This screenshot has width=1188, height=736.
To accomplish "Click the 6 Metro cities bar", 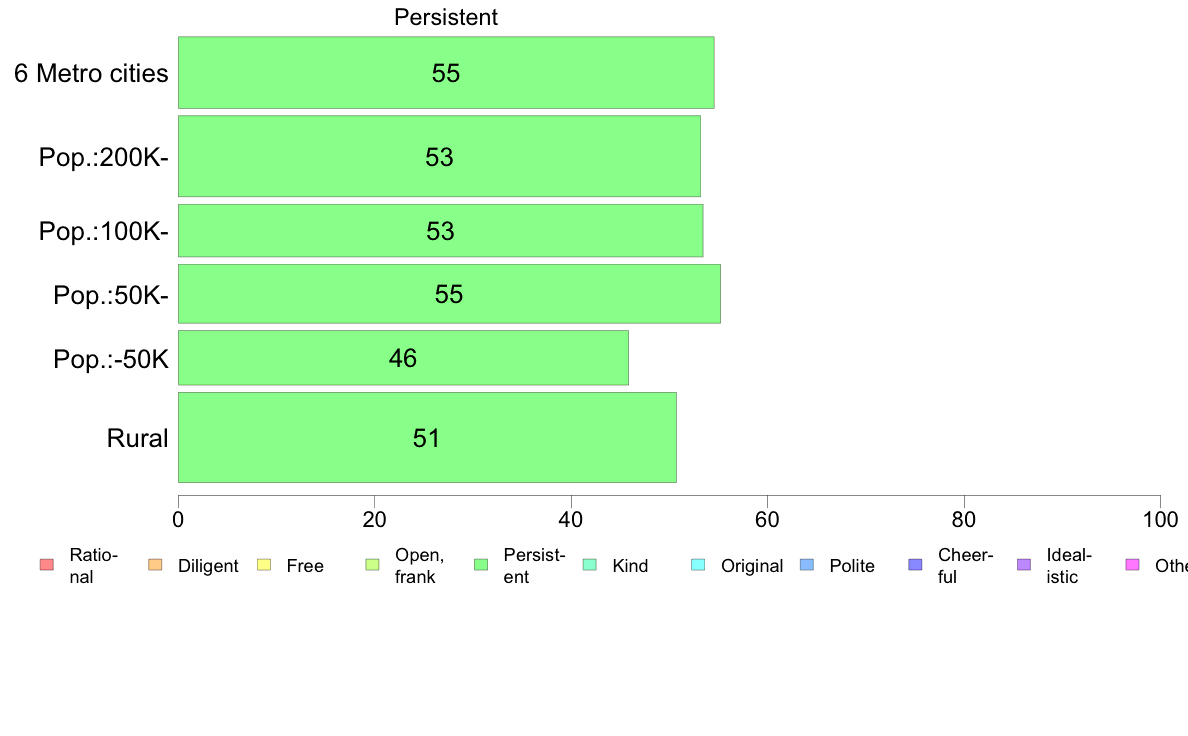I will (446, 73).
